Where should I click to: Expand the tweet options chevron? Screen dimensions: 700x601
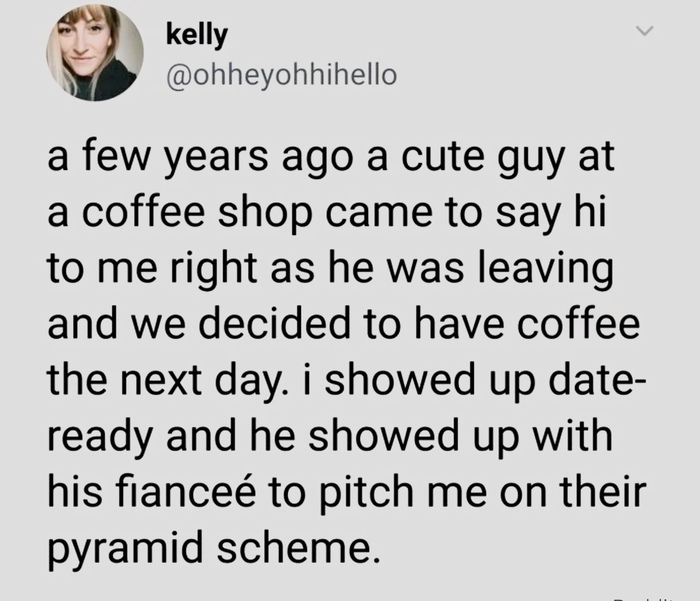tap(647, 35)
